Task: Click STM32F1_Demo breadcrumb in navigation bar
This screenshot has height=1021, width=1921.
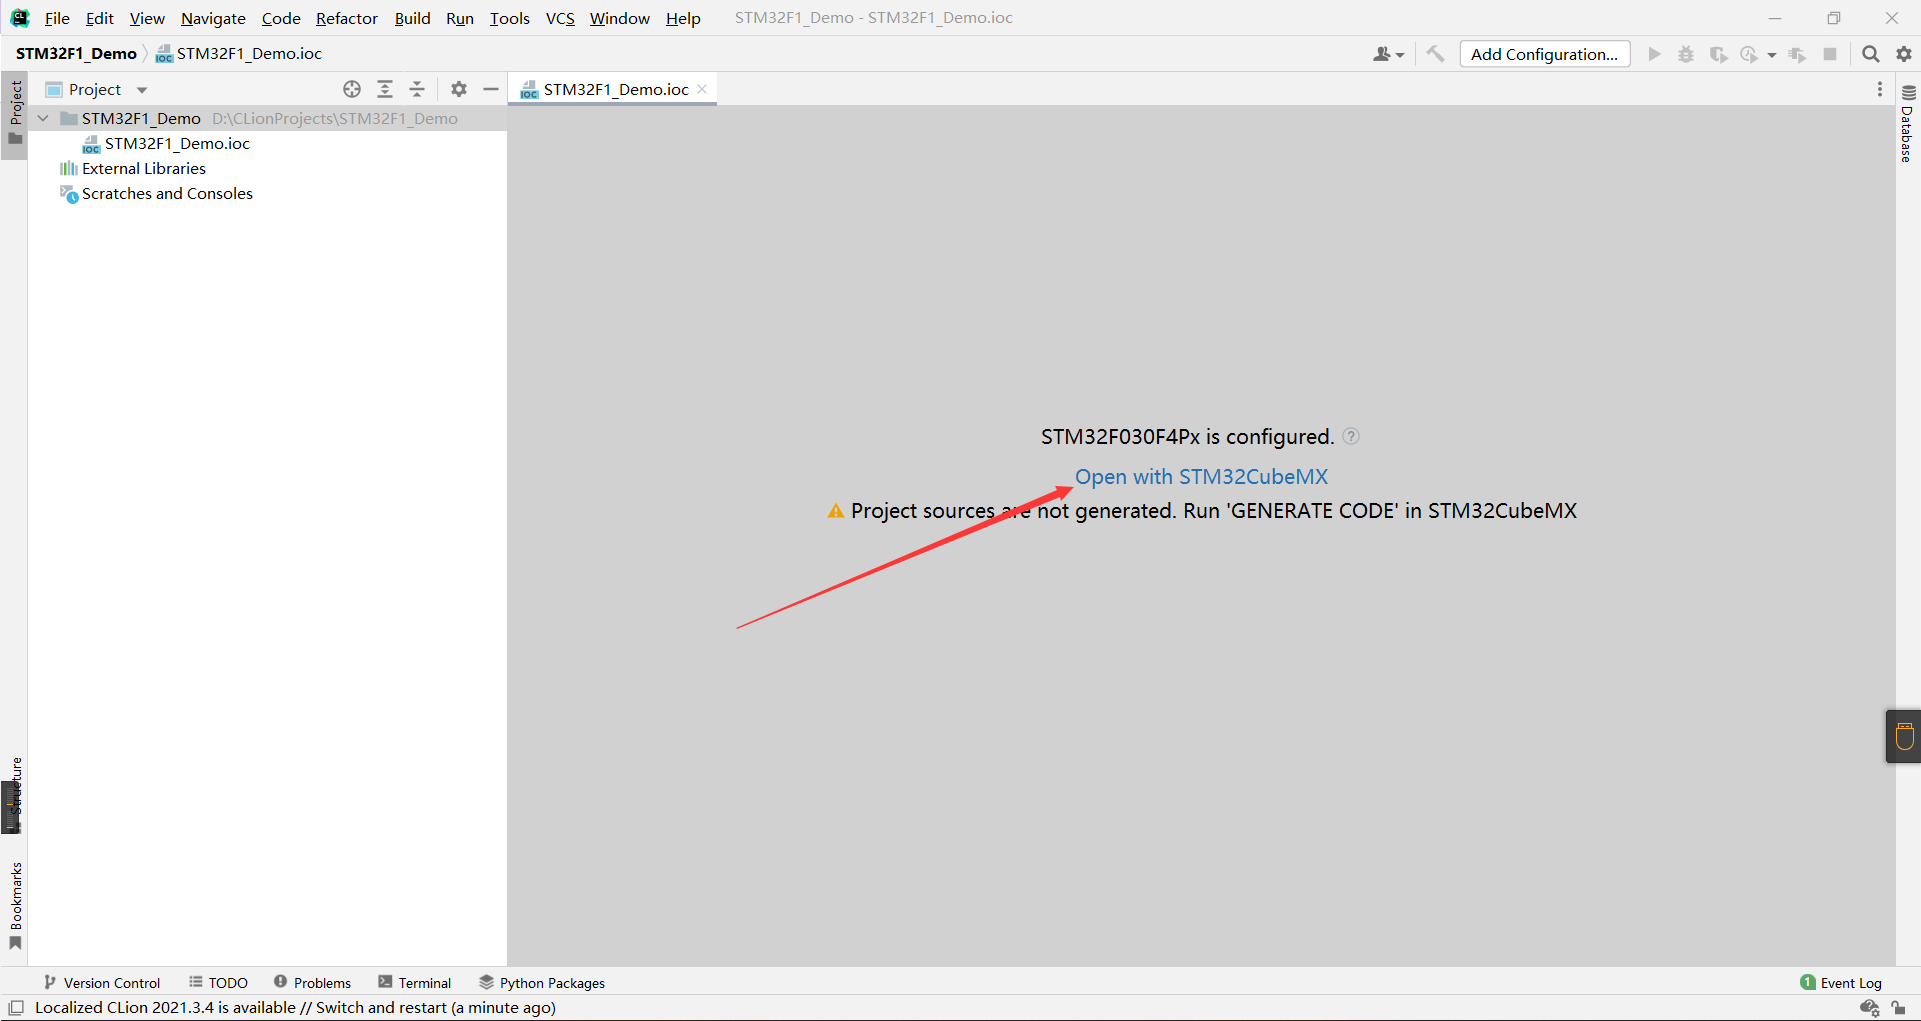Action: click(76, 53)
